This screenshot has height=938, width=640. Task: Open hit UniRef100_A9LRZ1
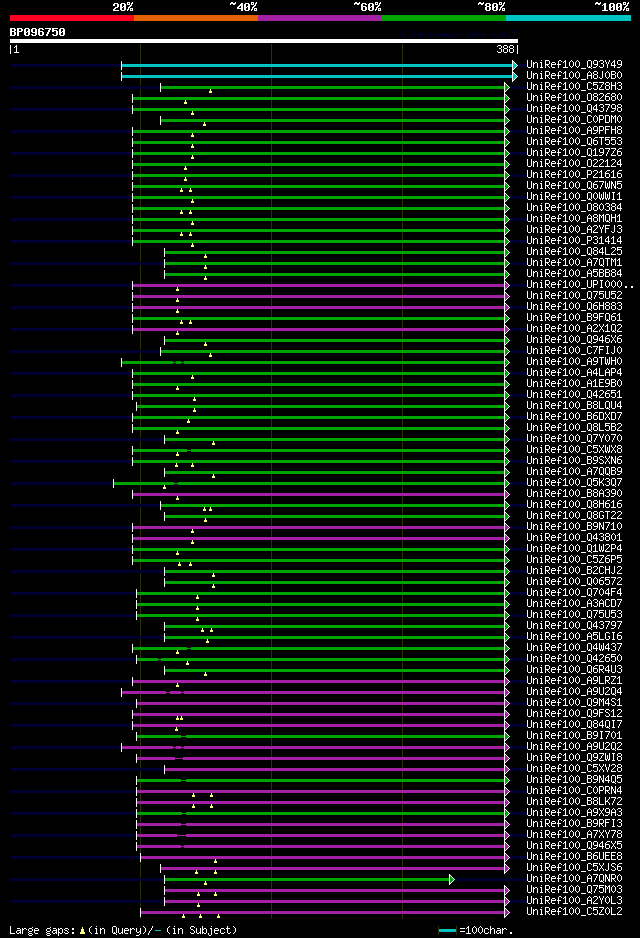click(574, 680)
